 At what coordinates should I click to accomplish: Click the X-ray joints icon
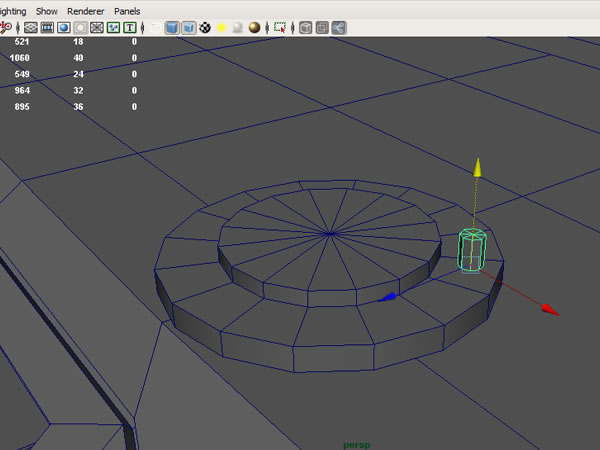tap(338, 27)
